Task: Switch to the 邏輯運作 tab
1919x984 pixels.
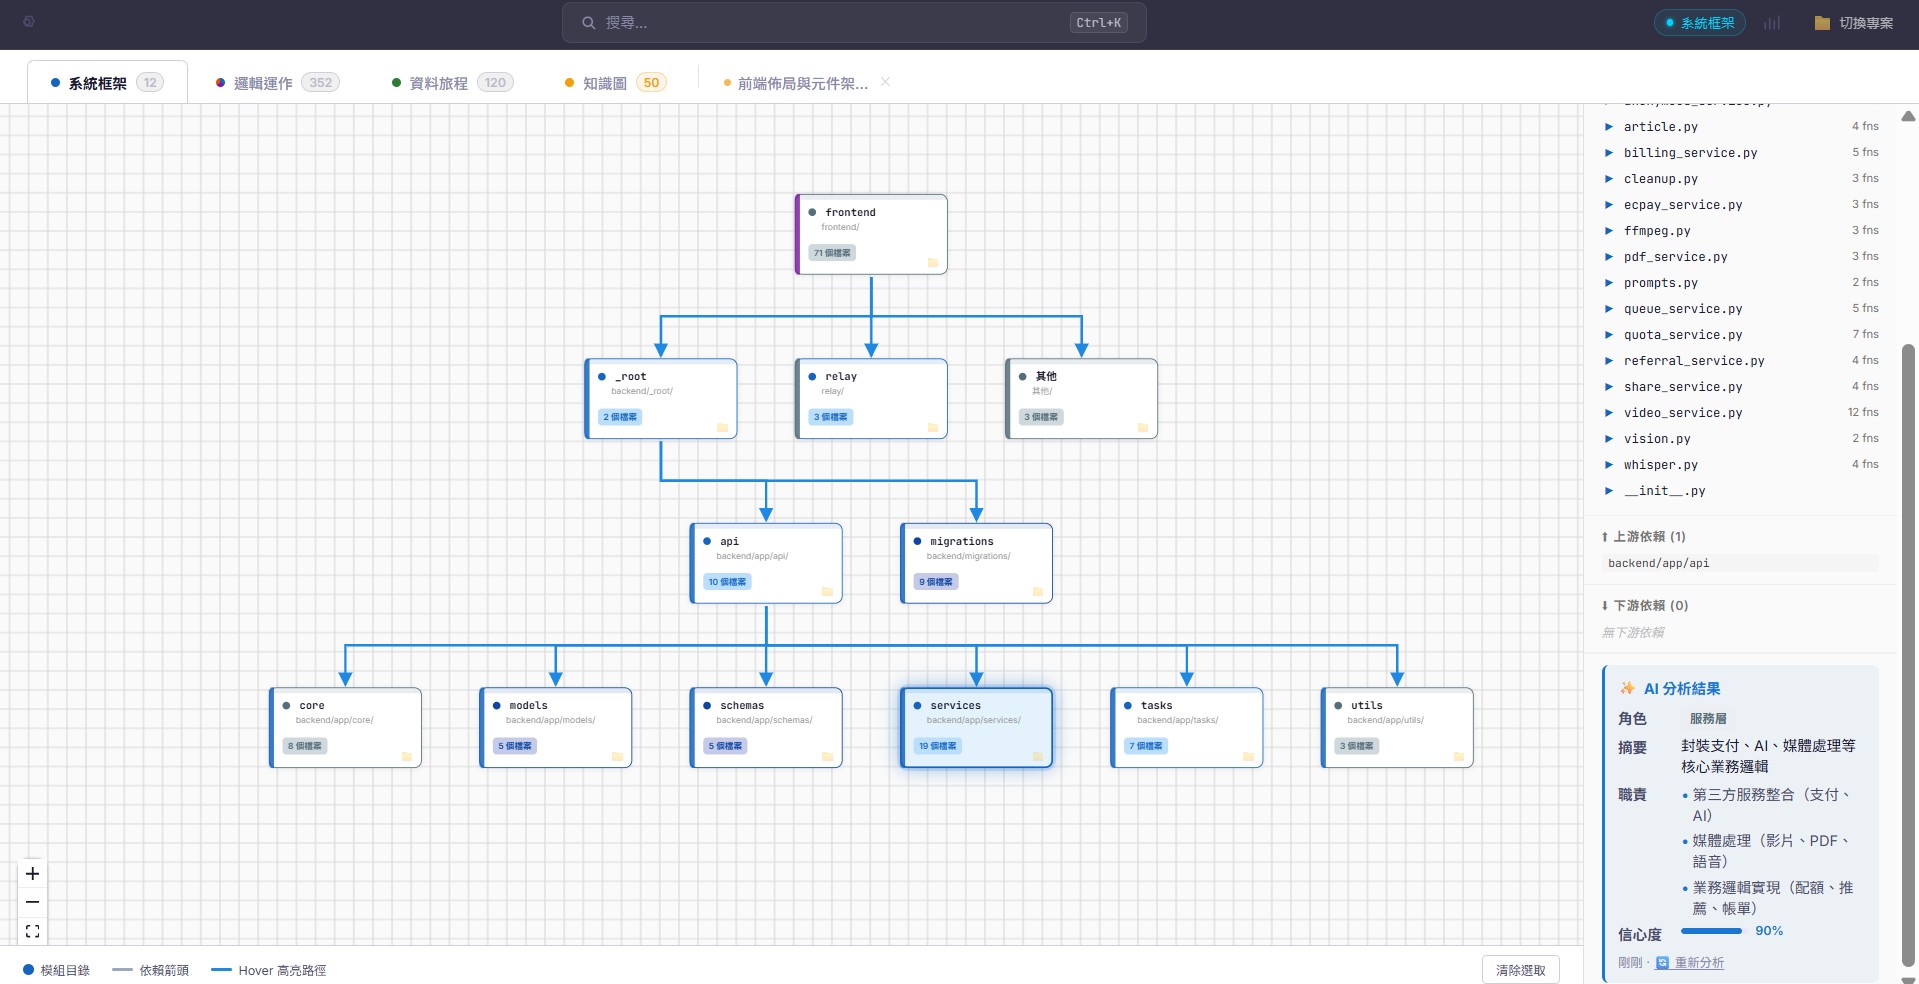Action: coord(262,82)
